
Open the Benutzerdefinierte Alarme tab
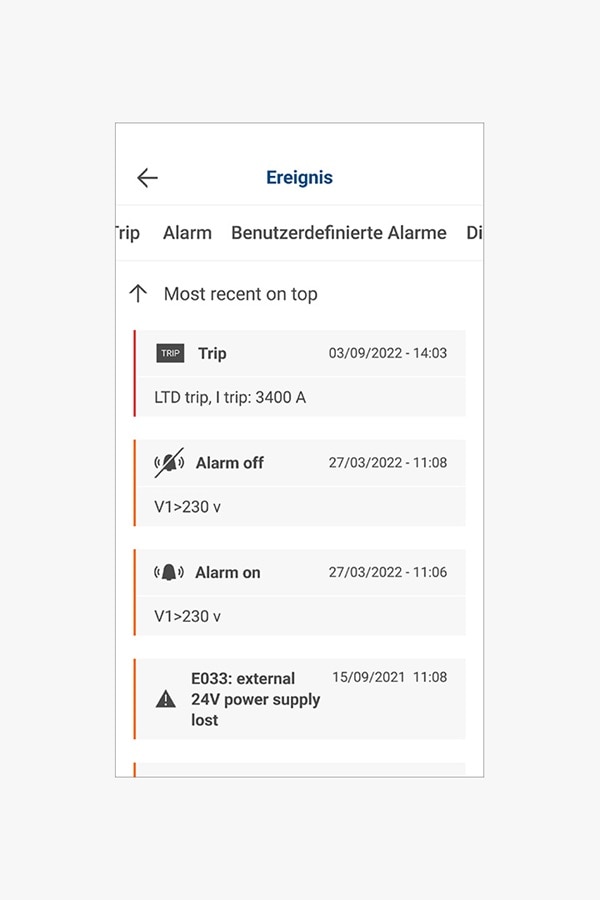point(338,233)
